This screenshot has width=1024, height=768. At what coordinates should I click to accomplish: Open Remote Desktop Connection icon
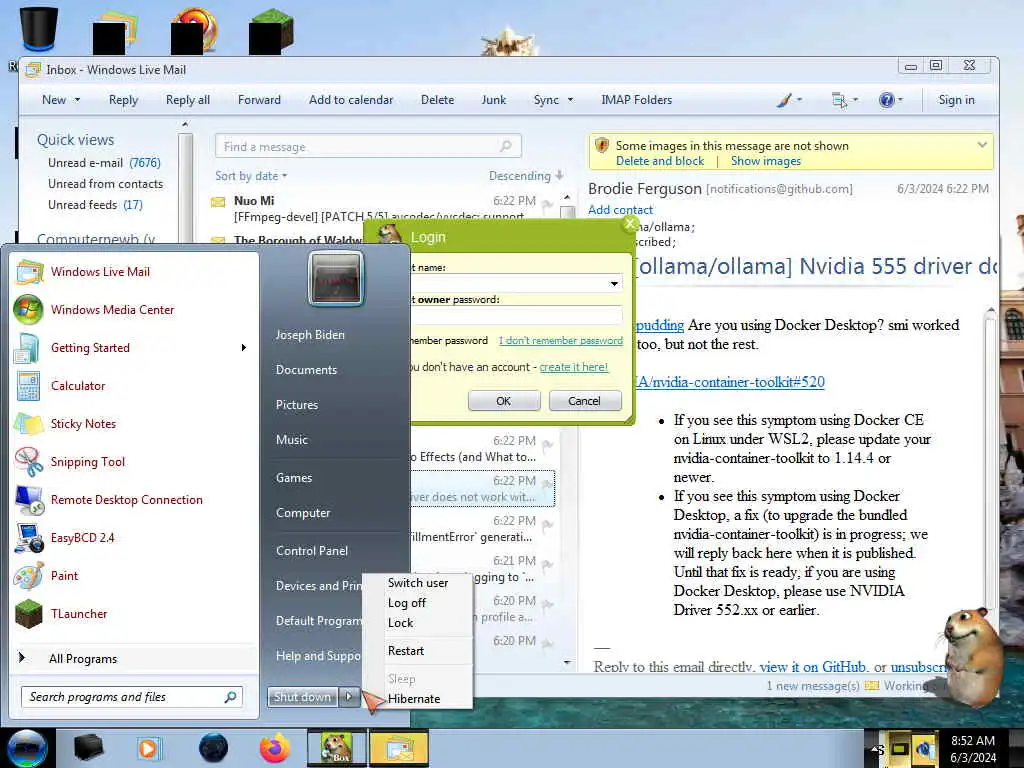coord(29,500)
